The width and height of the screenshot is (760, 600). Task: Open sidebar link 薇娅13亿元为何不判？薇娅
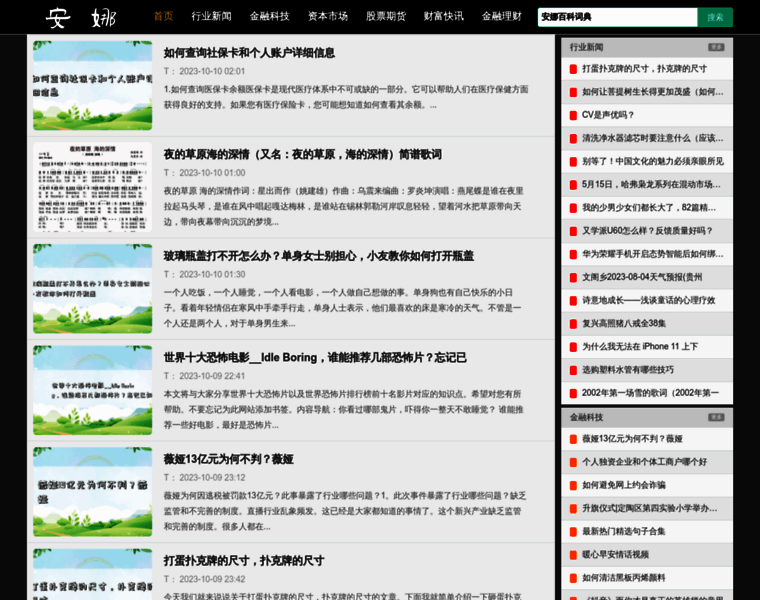point(632,439)
